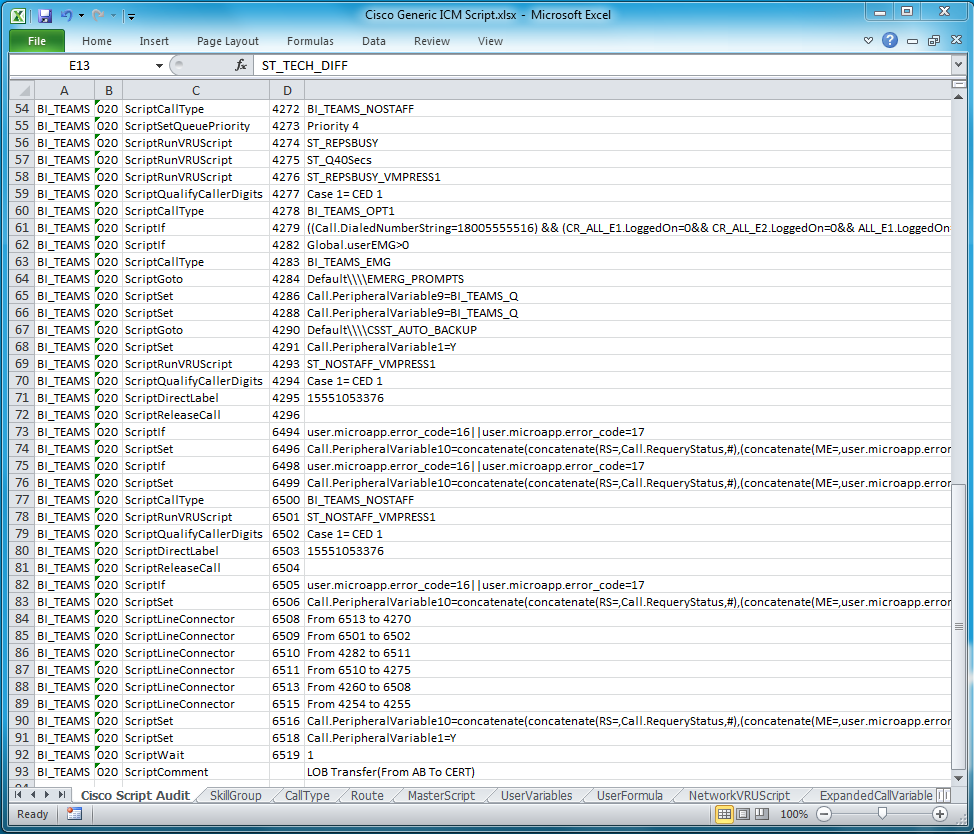Click the Name Box showing E13

coord(80,65)
